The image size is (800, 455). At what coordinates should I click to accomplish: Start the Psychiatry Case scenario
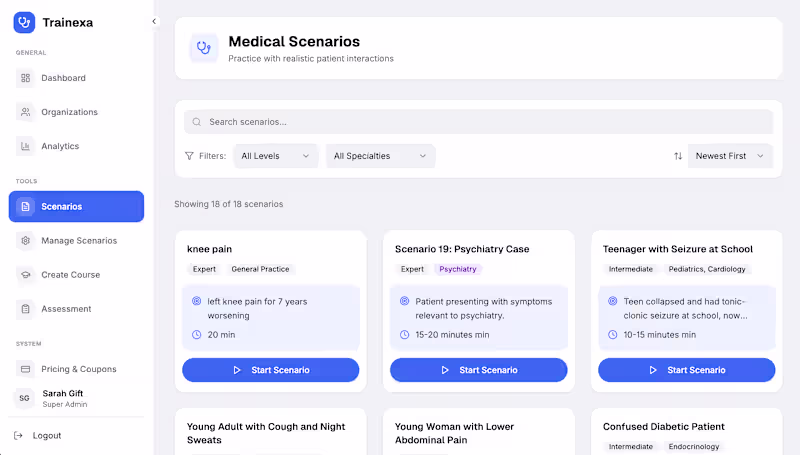pos(478,370)
